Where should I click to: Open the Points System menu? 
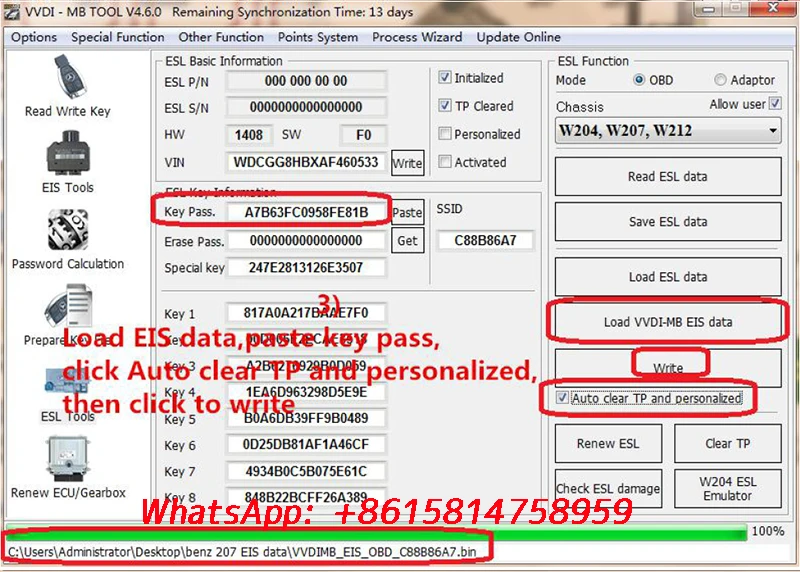(318, 37)
